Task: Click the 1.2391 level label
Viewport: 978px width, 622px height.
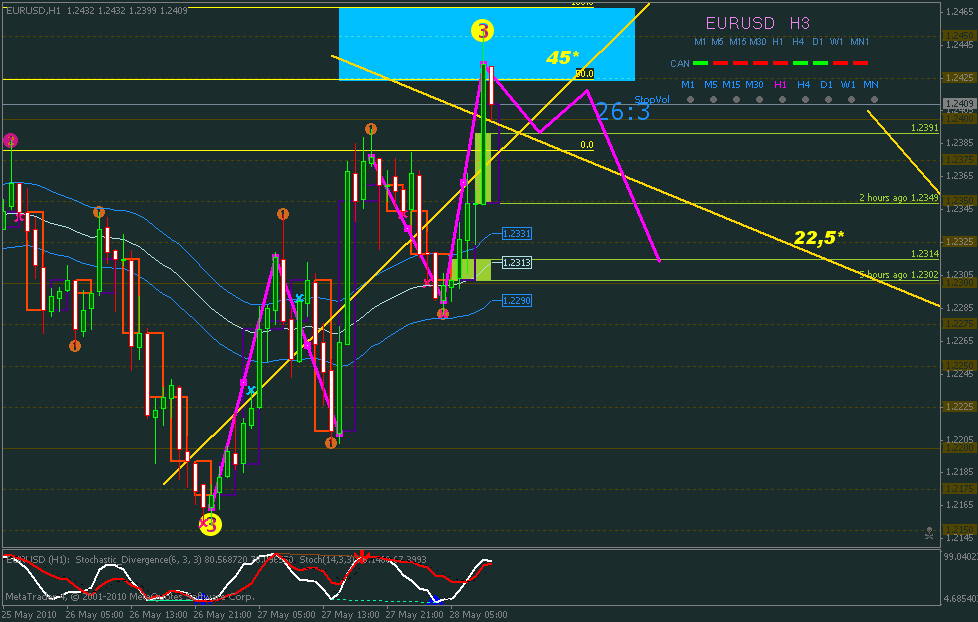Action: 924,128
